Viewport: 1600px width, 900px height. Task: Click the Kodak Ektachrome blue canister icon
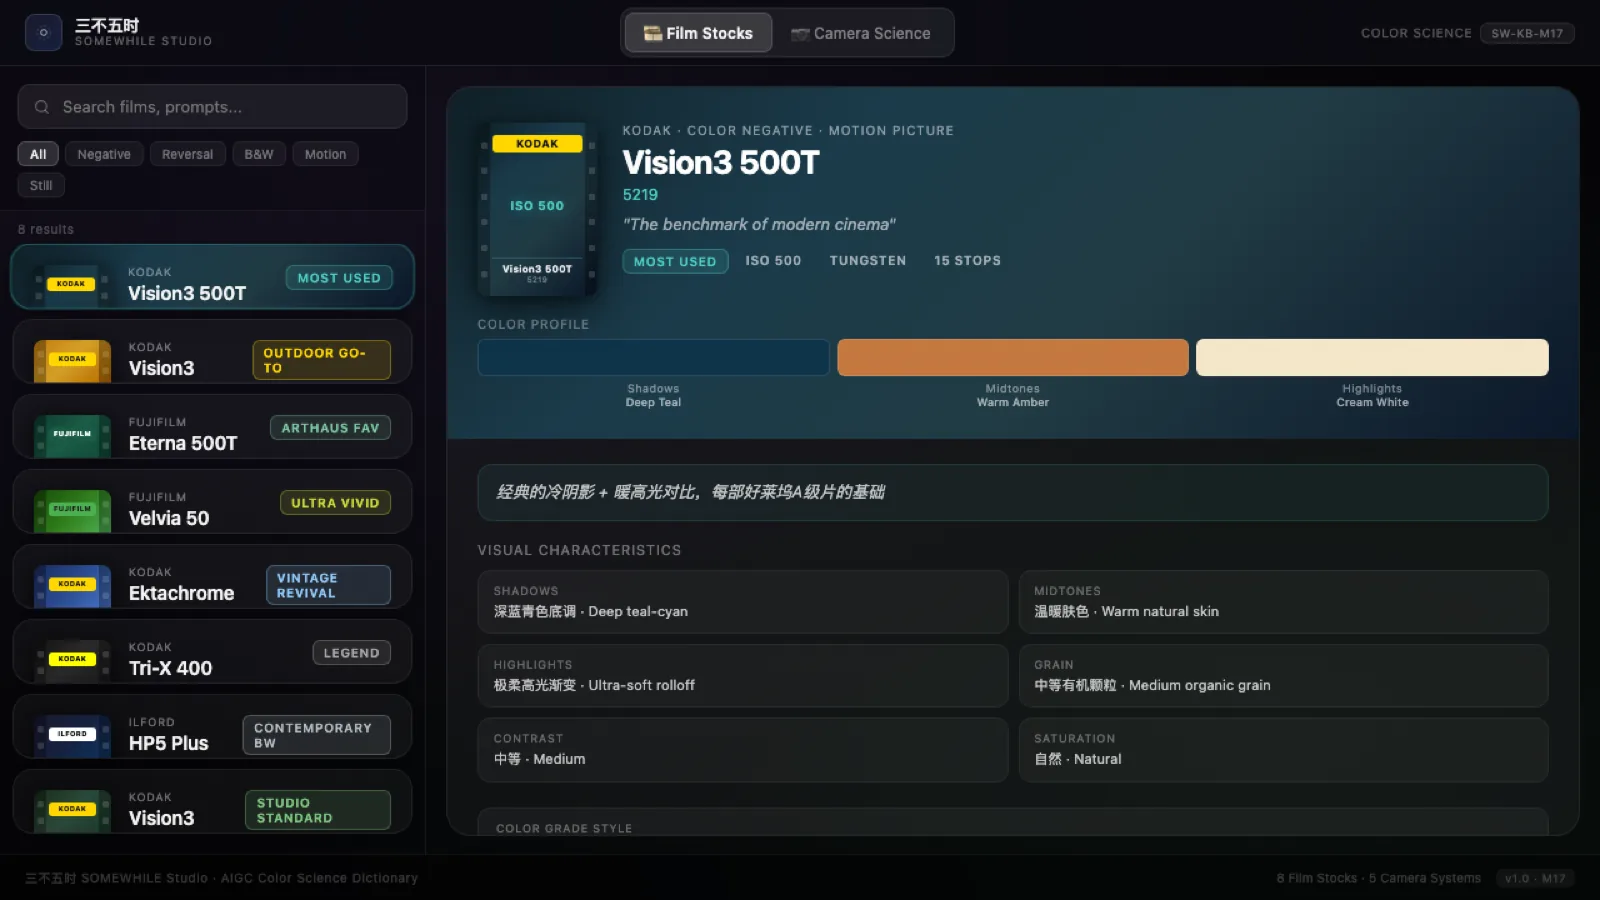(x=72, y=584)
